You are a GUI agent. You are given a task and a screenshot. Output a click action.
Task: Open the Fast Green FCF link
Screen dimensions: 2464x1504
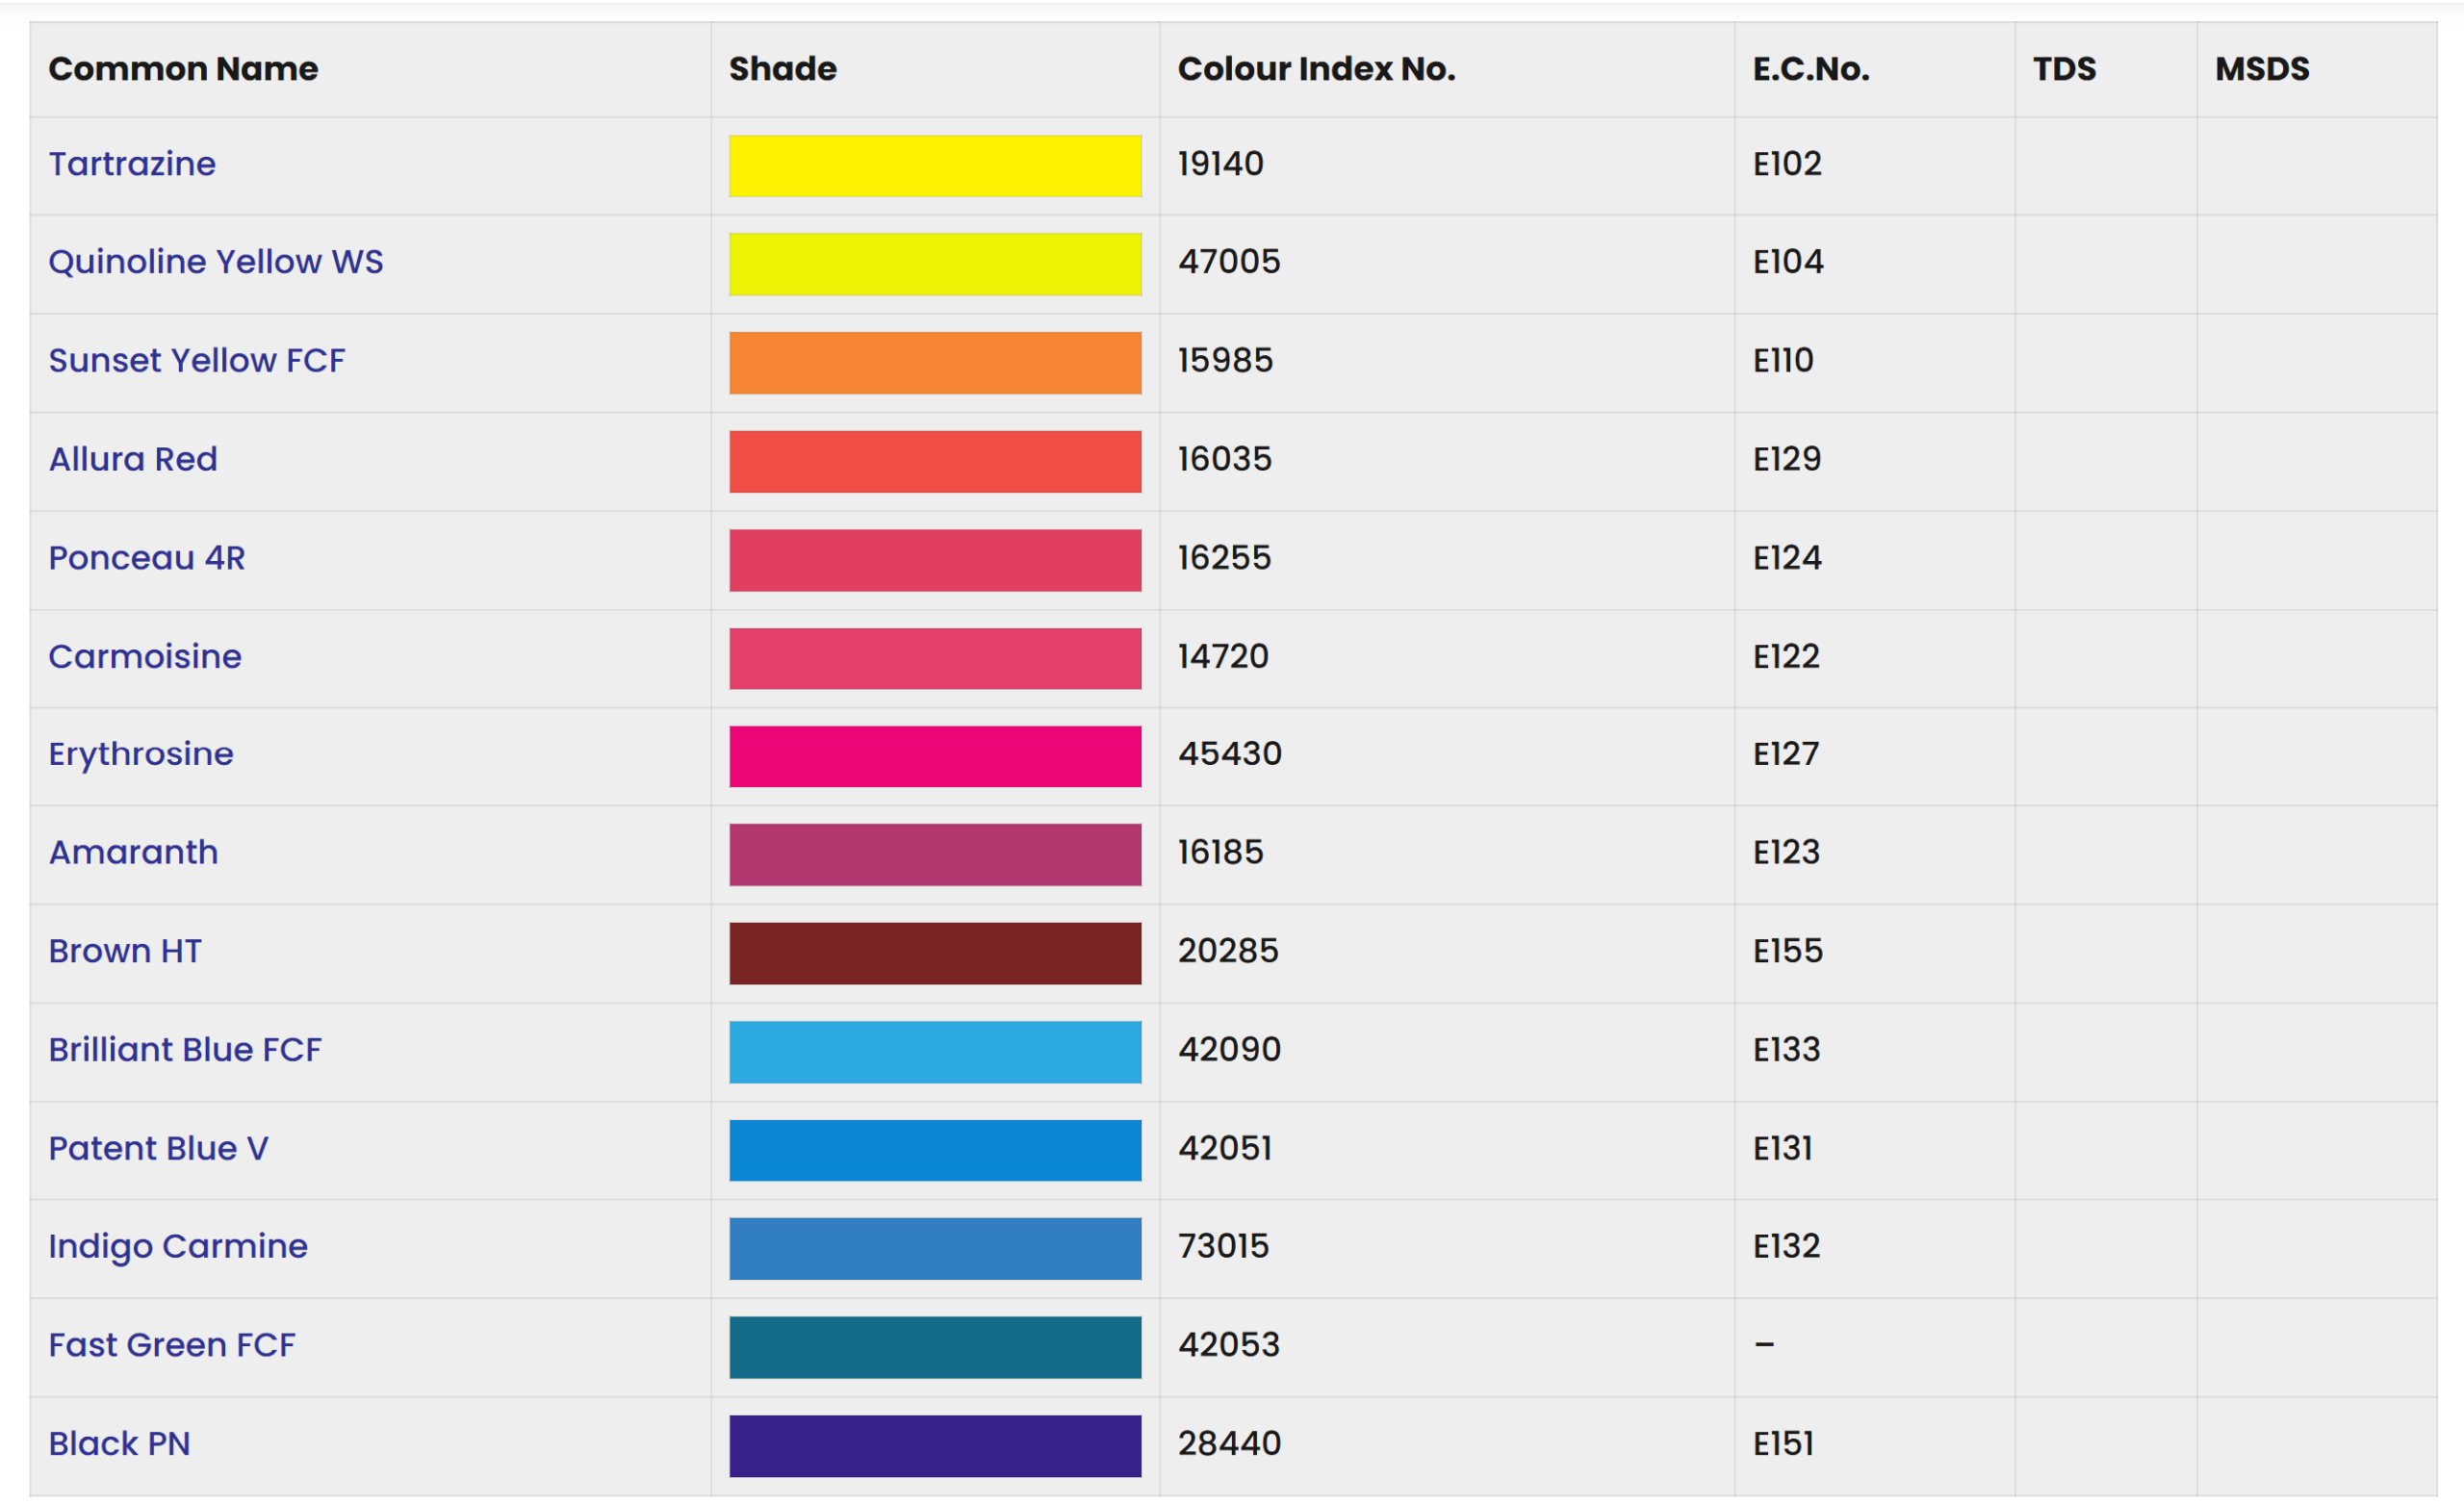coord(172,1346)
